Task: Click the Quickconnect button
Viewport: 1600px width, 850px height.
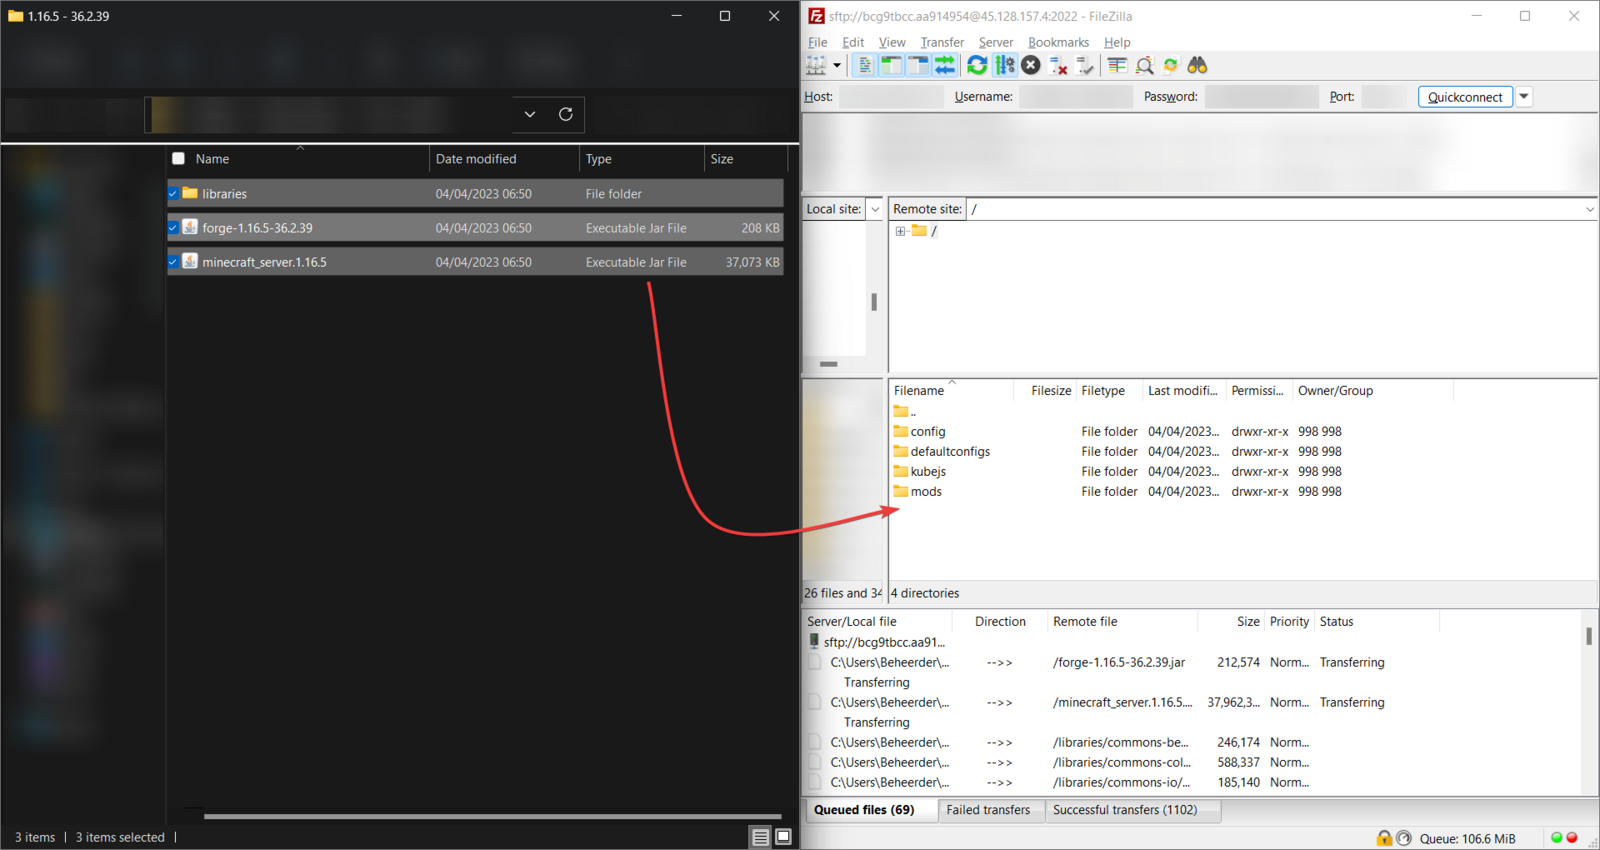Action: (x=1465, y=97)
